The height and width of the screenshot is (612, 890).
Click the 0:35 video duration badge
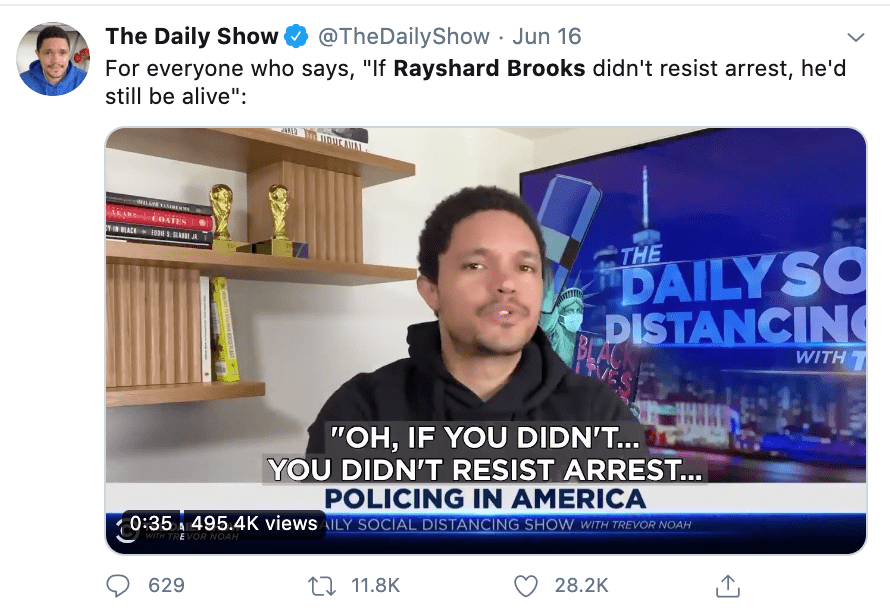point(150,523)
